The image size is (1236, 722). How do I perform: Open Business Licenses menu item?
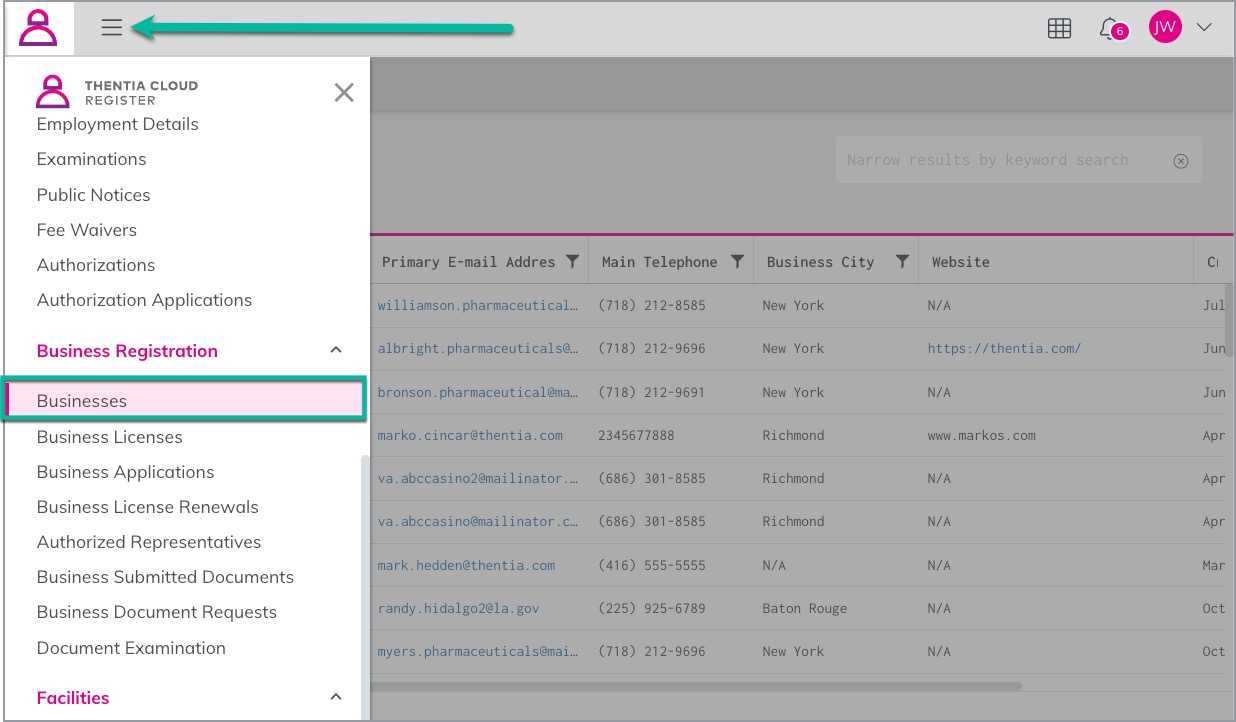click(110, 437)
